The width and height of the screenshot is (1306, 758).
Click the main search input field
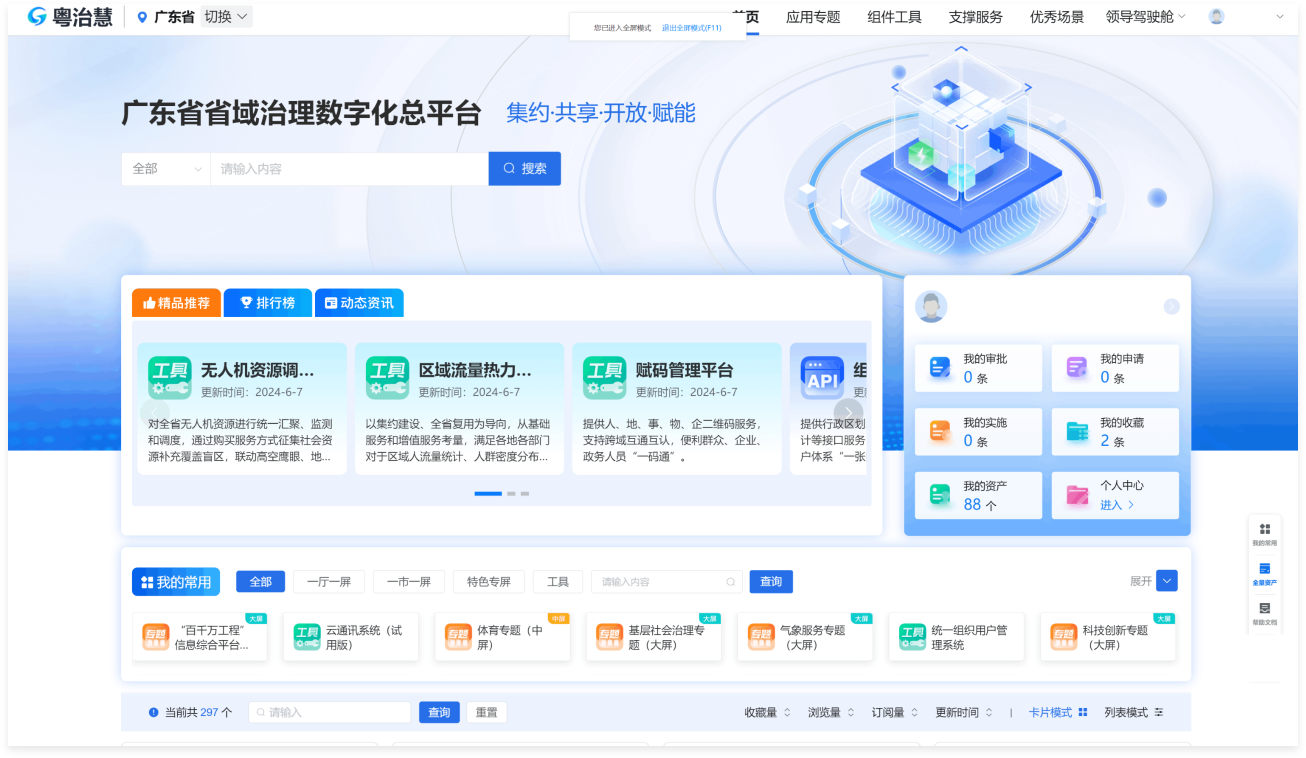pos(348,169)
